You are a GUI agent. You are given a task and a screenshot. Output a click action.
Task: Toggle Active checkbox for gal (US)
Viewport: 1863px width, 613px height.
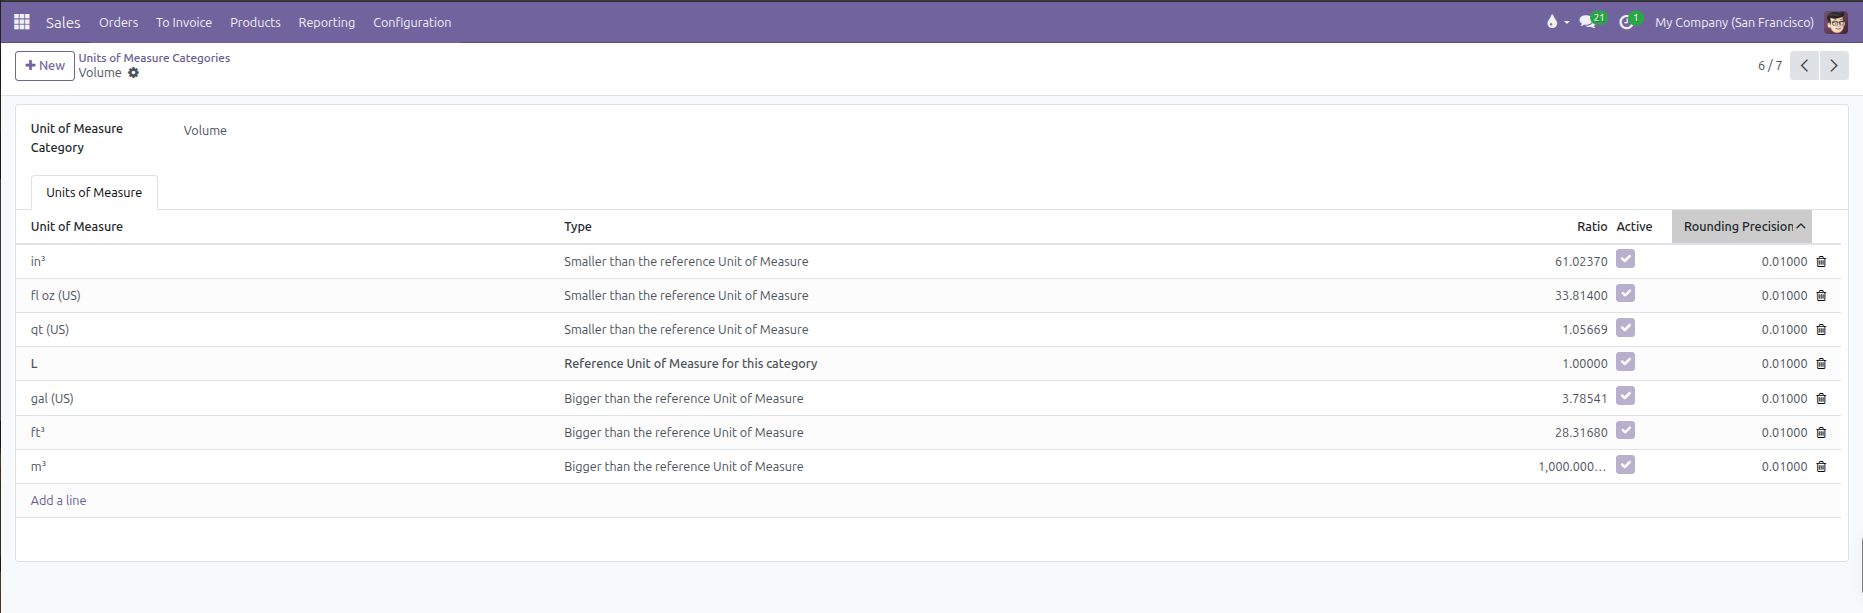[1626, 396]
